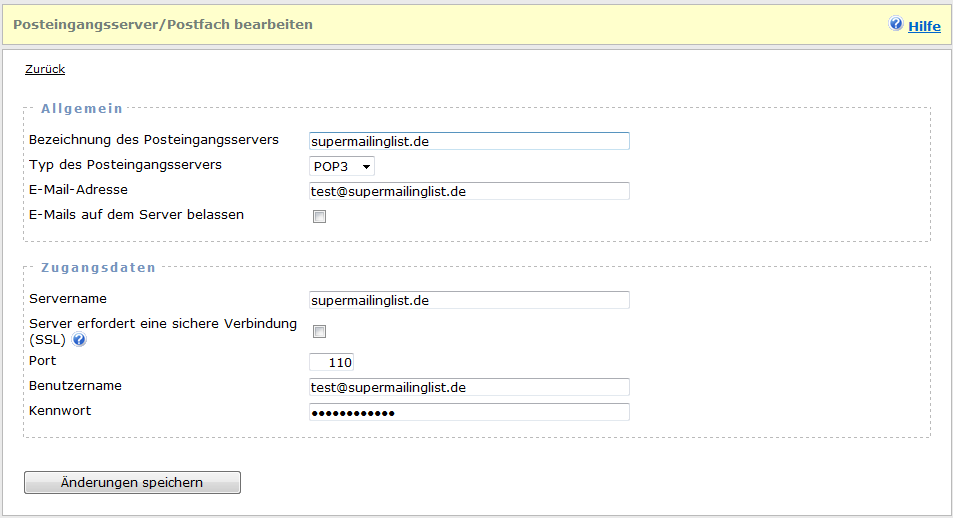Click the 'E-Mails auf dem Server belassen' label

pyautogui.click(x=137, y=214)
